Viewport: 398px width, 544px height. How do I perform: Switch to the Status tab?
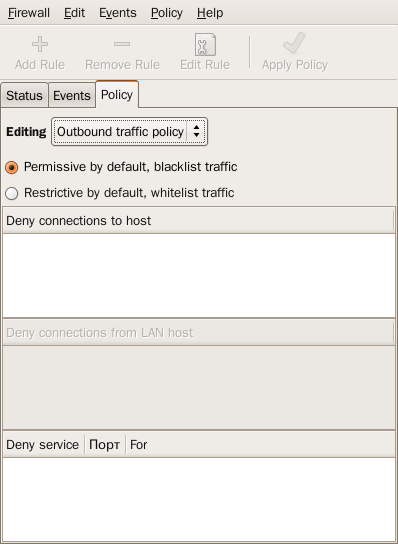(24, 95)
